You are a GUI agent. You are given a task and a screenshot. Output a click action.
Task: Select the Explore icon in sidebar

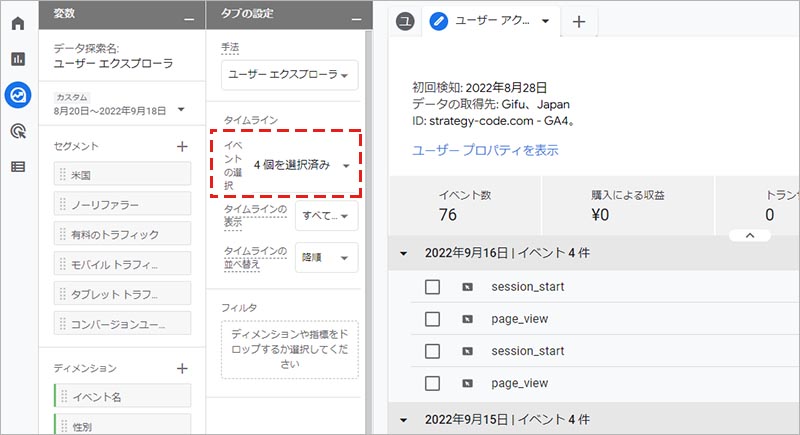click(x=17, y=95)
